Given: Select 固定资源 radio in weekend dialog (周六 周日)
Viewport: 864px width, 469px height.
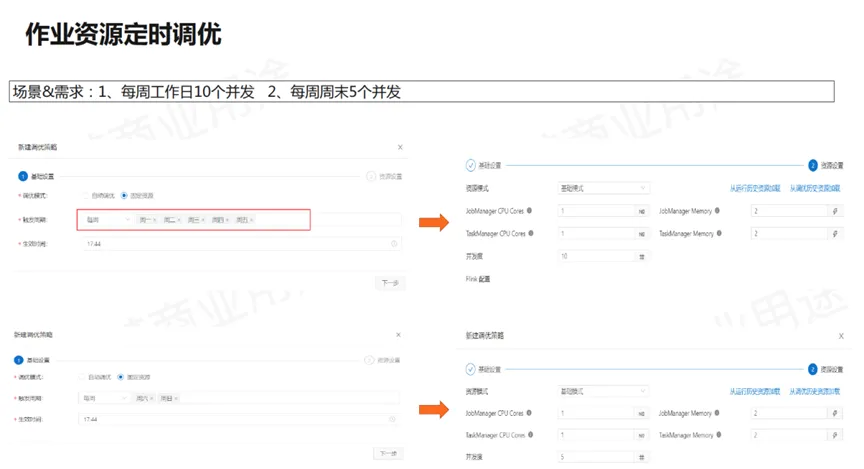Looking at the screenshot, I should (x=120, y=378).
